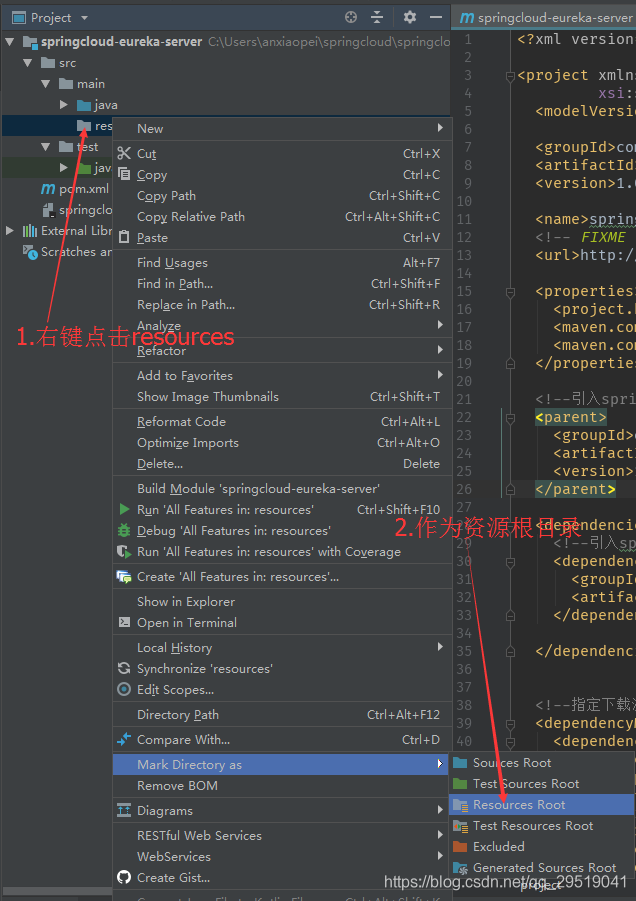The width and height of the screenshot is (636, 901).
Task: Hide the Project panel with the minus icon
Action: click(x=436, y=17)
